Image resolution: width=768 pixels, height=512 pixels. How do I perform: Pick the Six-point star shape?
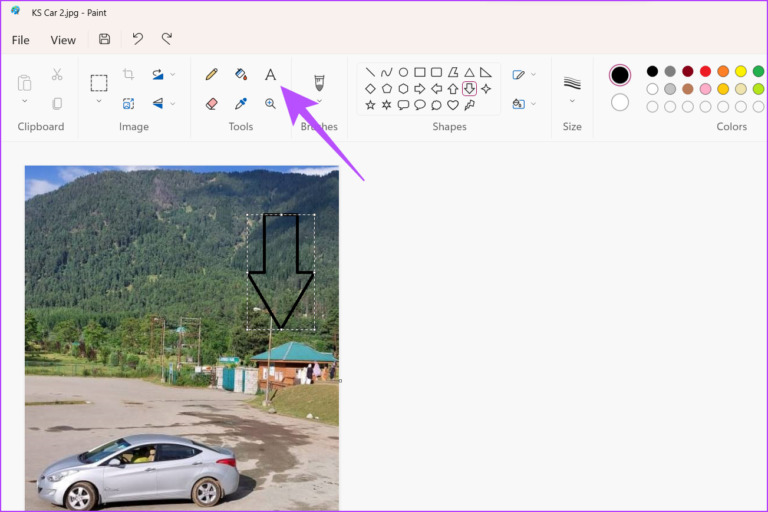pyautogui.click(x=386, y=105)
